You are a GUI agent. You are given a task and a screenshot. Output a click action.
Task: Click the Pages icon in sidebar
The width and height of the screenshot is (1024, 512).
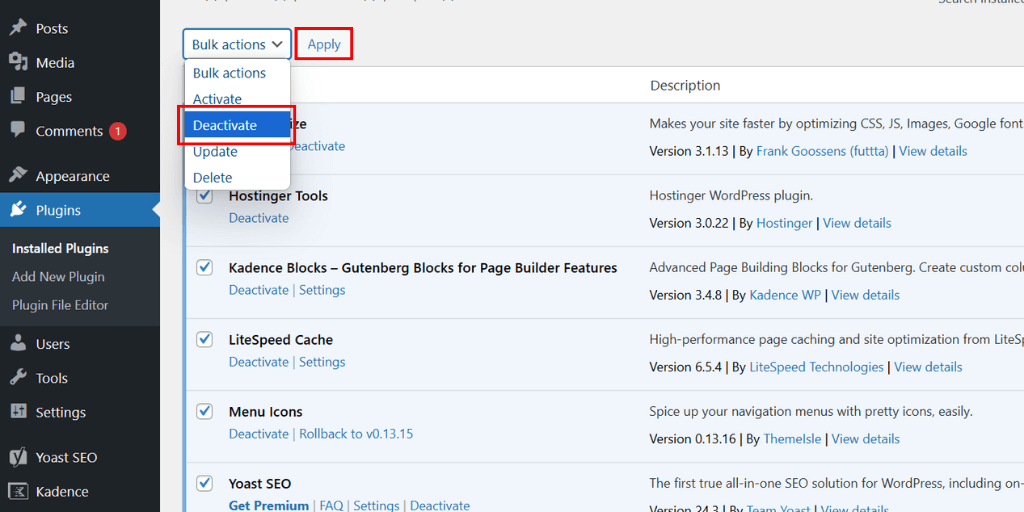18,97
